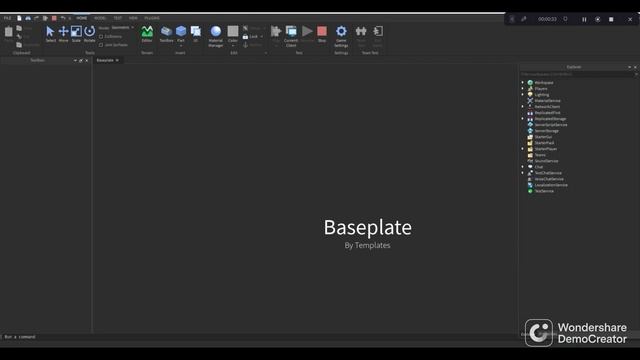Open the Color dropdown arrow
The image size is (640, 360).
(233, 46)
